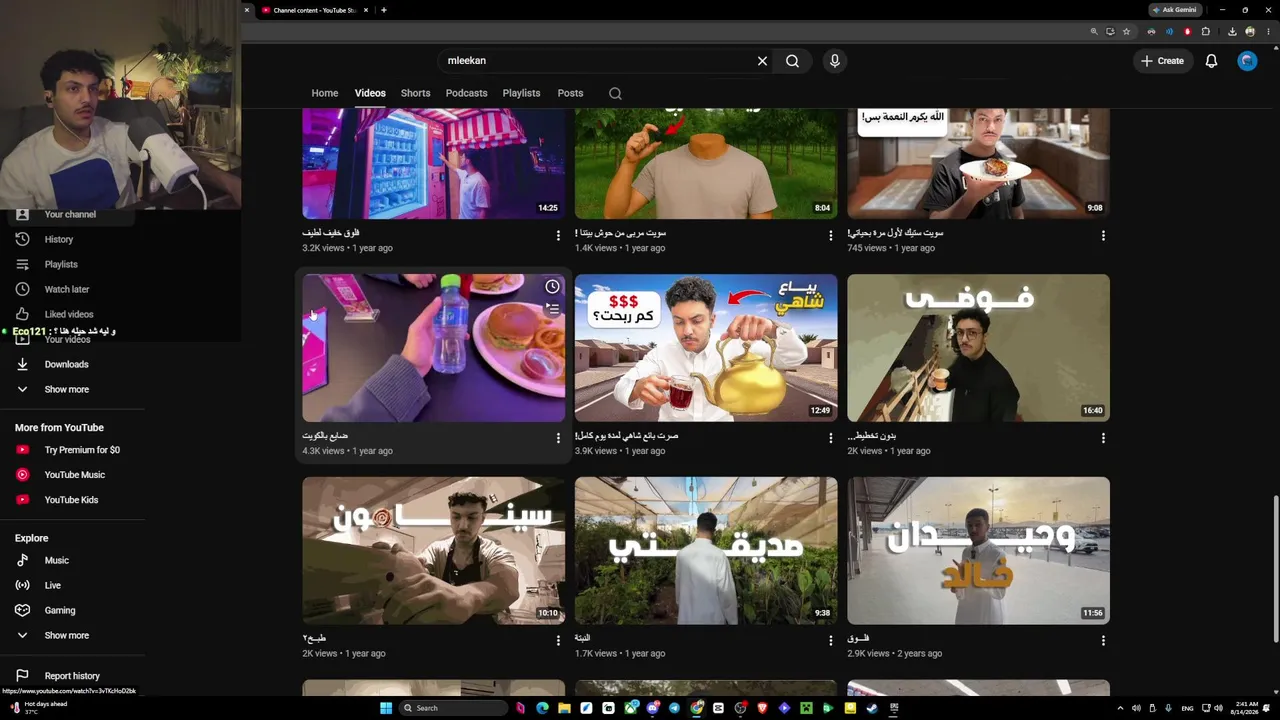This screenshot has height=720, width=1280.
Task: Open YouTube Kids from sidebar
Action: 72,500
